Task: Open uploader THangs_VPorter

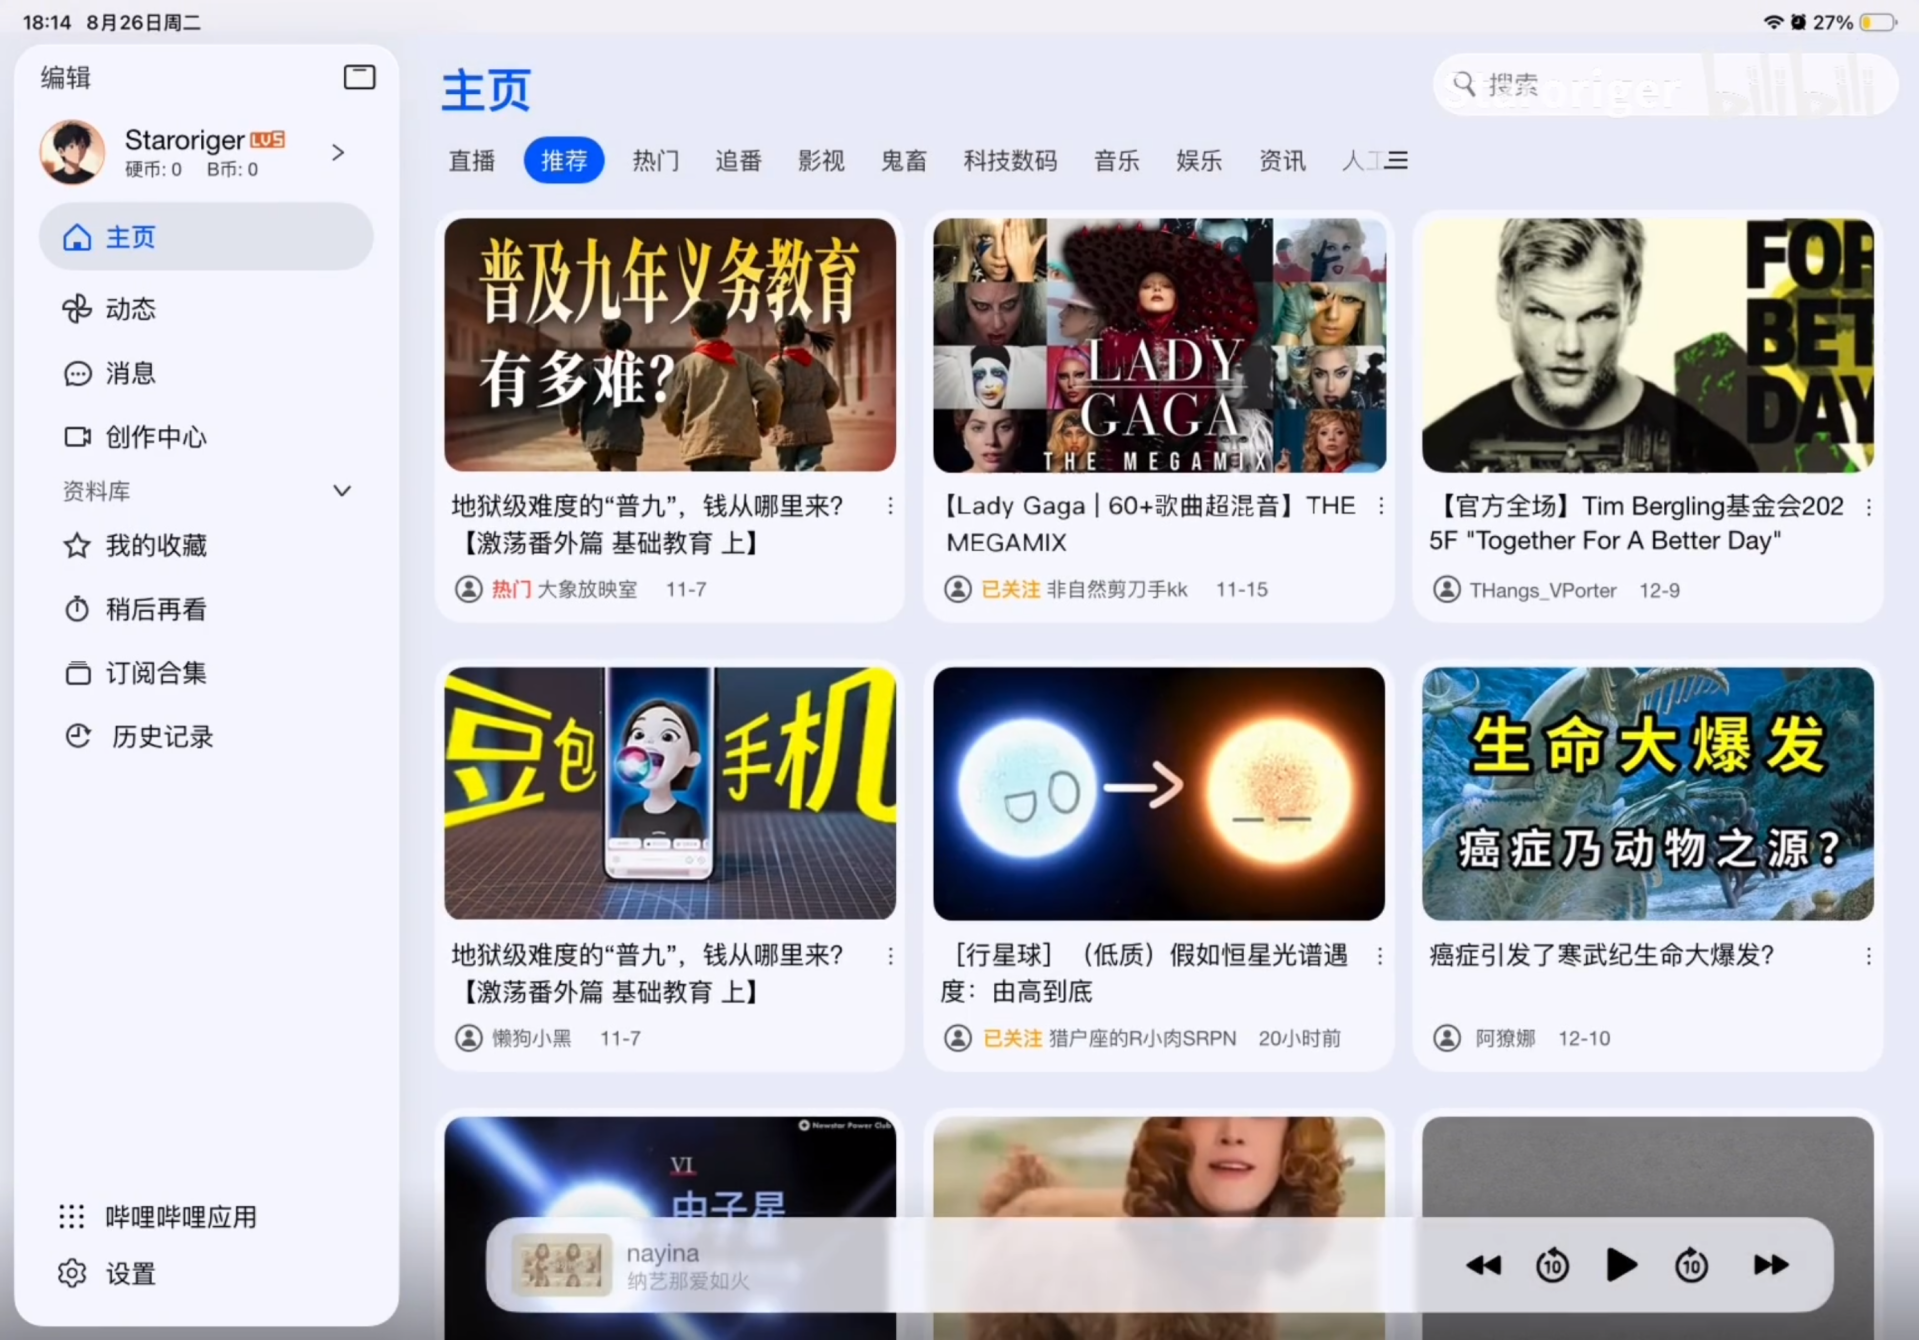Action: [x=1543, y=590]
